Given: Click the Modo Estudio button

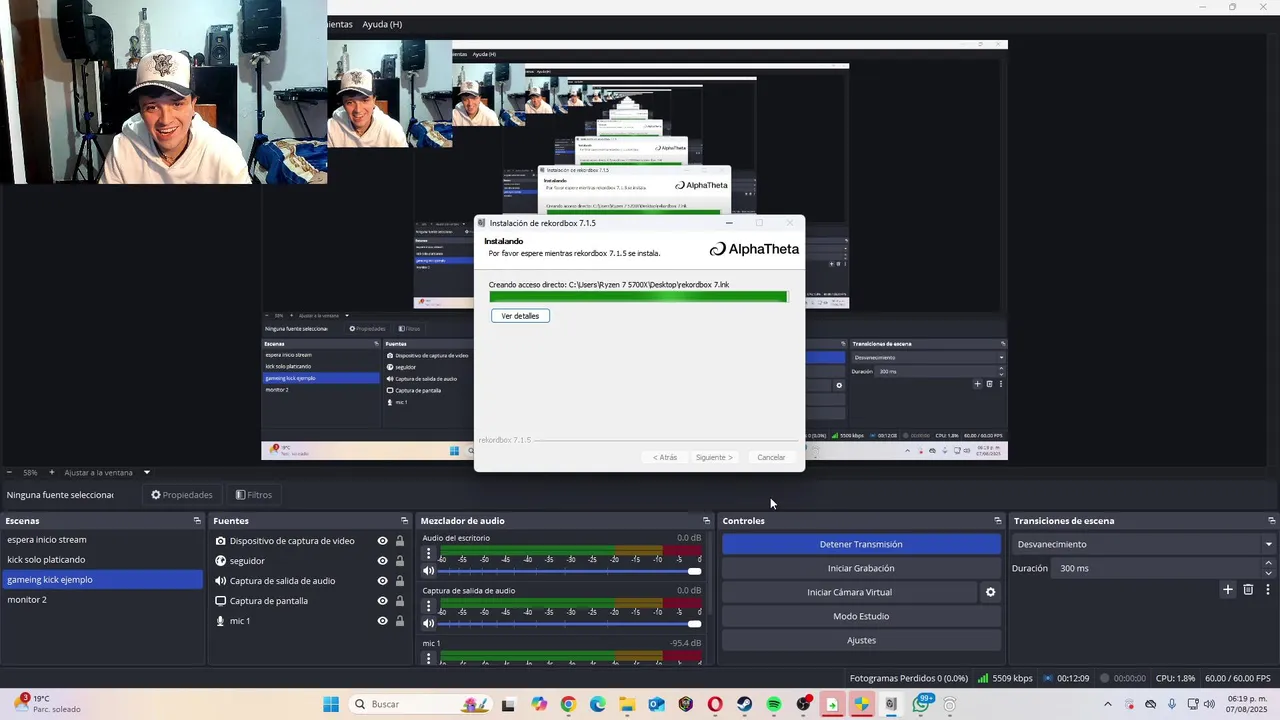Looking at the screenshot, I should click(861, 616).
